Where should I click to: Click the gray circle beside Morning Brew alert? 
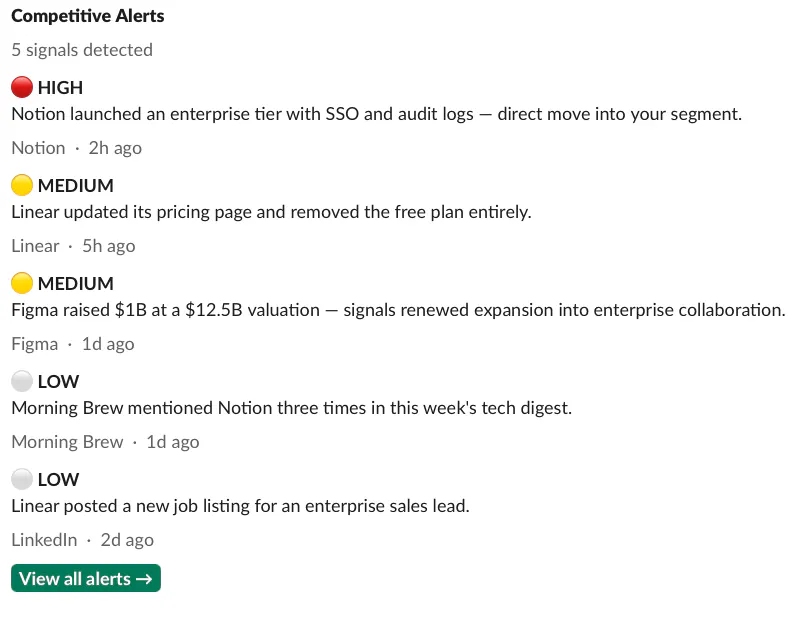coord(22,381)
